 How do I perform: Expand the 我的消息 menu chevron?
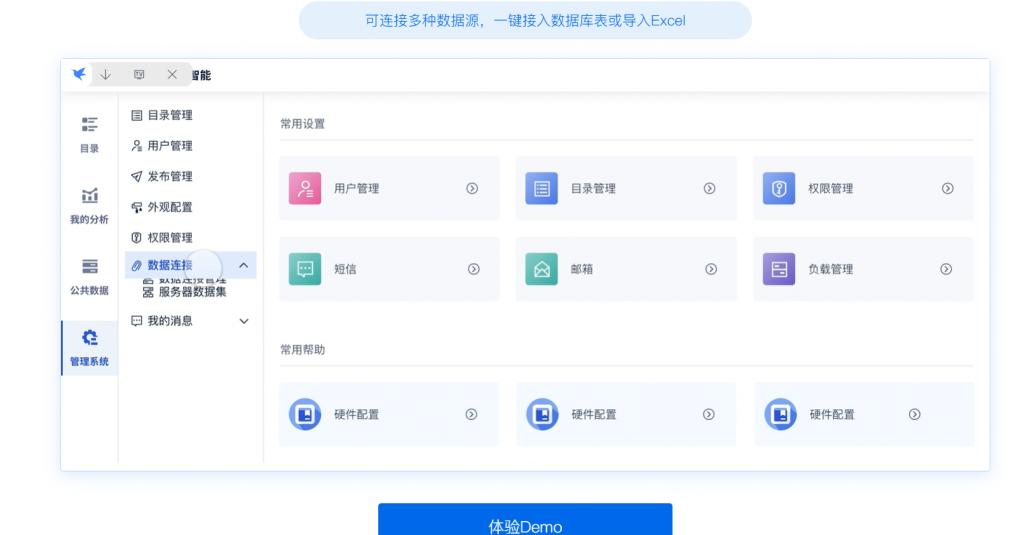click(244, 321)
